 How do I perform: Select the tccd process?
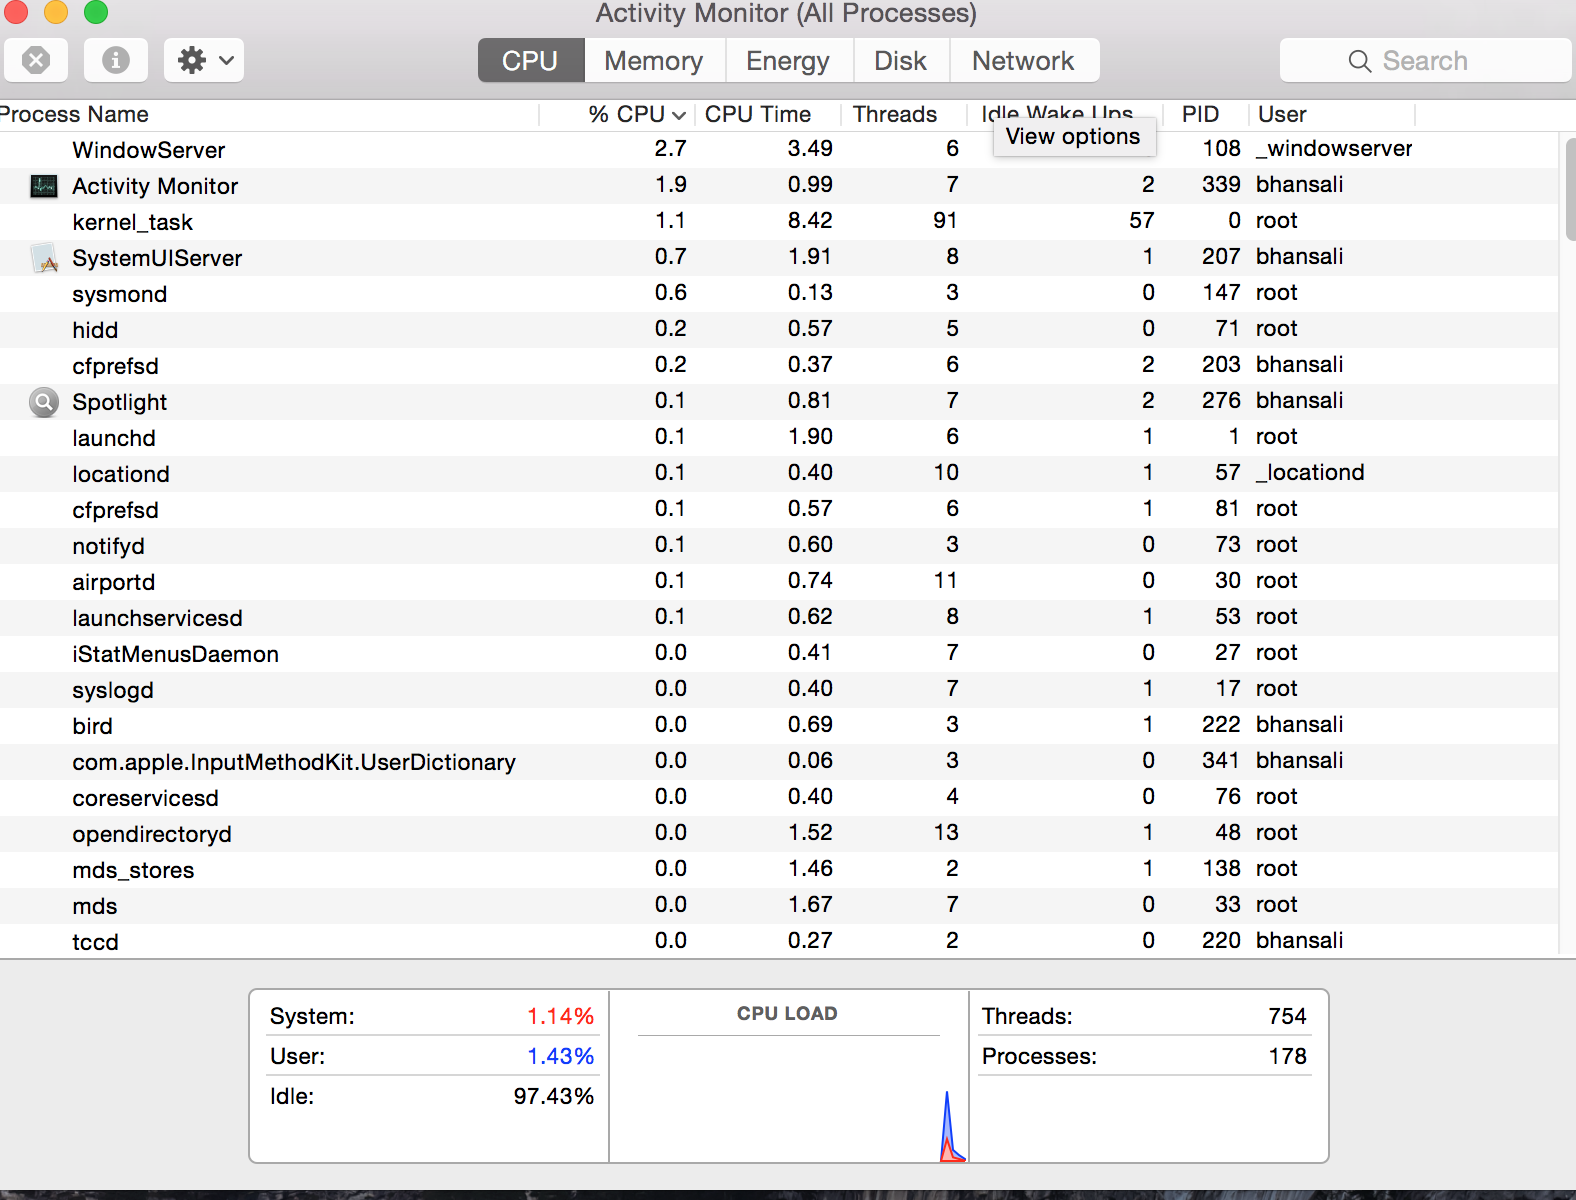(779, 941)
